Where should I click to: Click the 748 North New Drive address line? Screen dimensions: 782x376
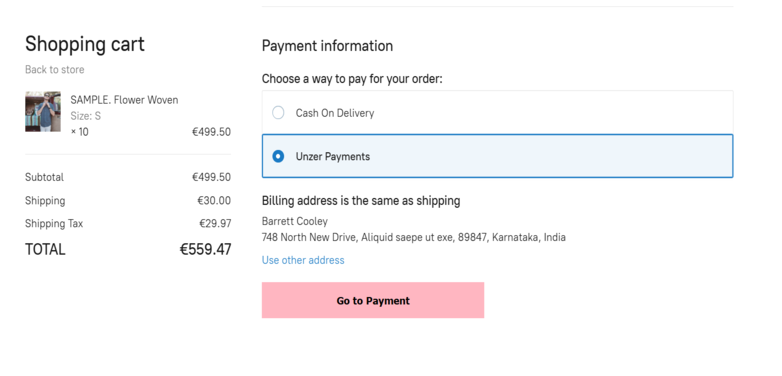pyautogui.click(x=413, y=237)
